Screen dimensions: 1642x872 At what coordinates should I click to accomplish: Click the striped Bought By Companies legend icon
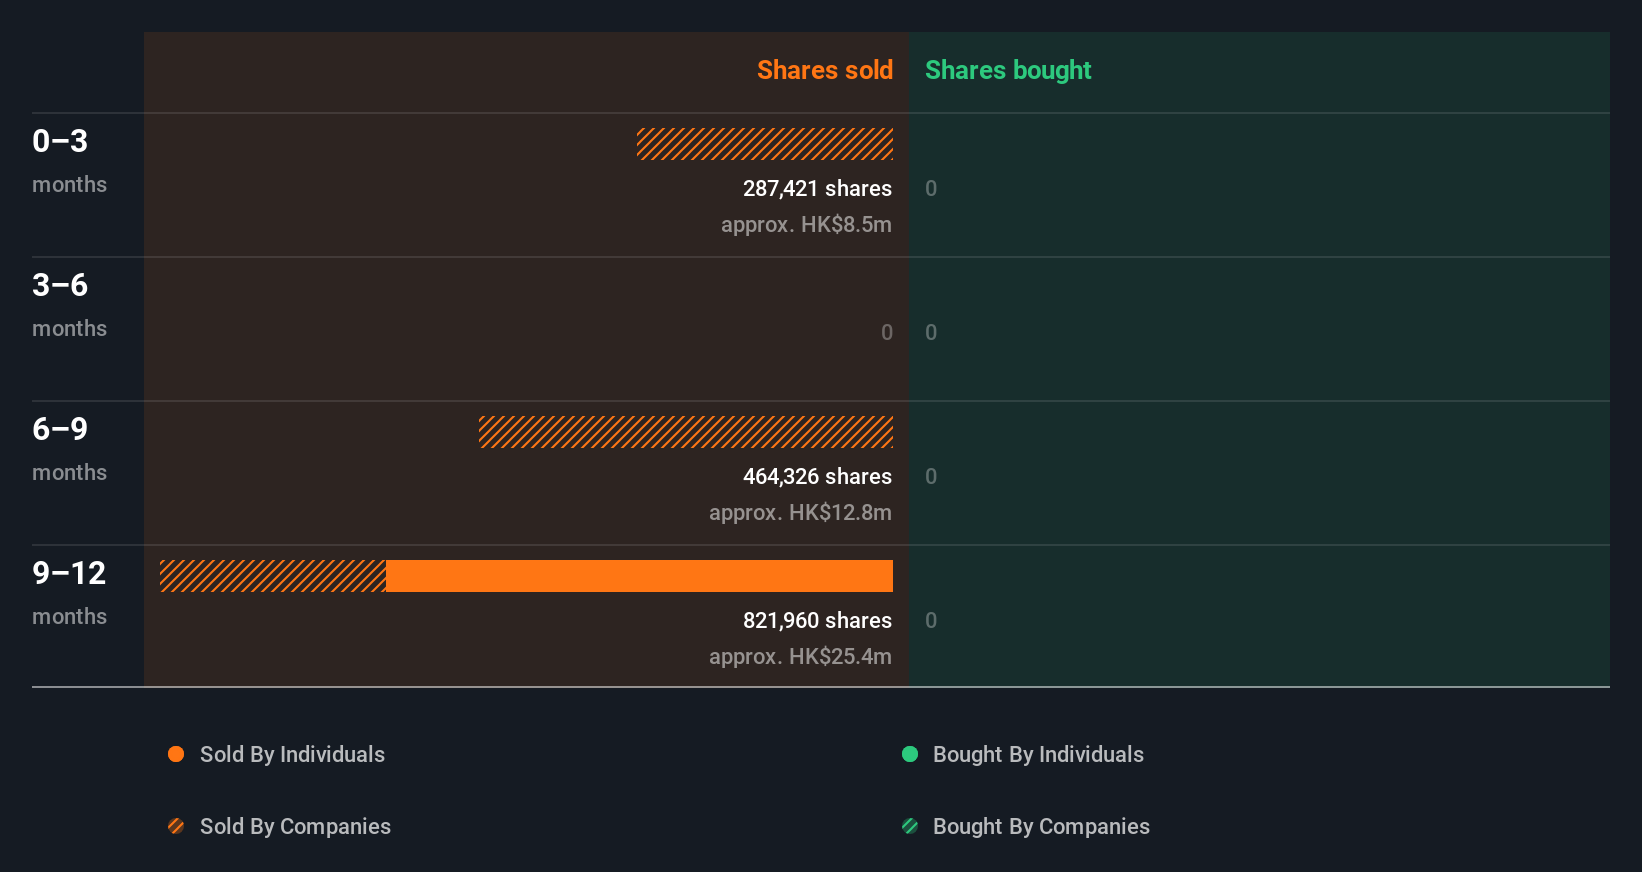pyautogui.click(x=910, y=826)
